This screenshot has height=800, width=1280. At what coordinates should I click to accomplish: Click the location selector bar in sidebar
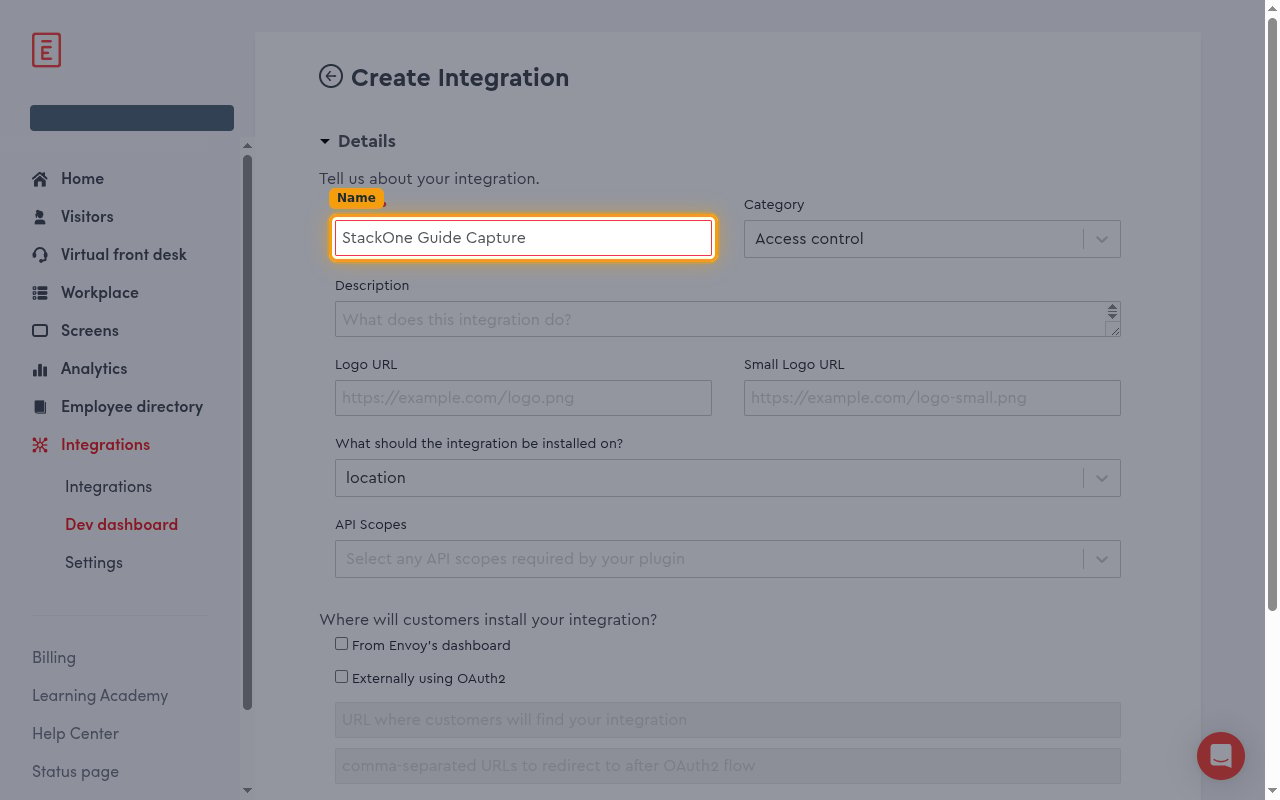[132, 118]
